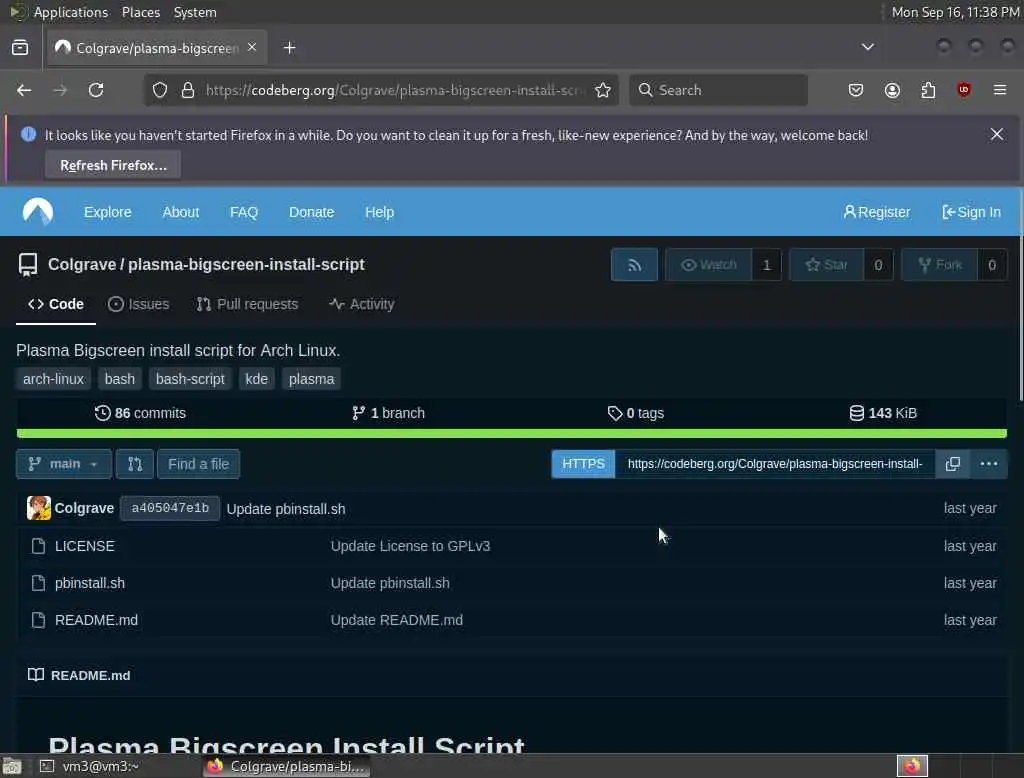
Task: Dismiss the Firefox refresh notification bar
Action: pyautogui.click(x=997, y=135)
